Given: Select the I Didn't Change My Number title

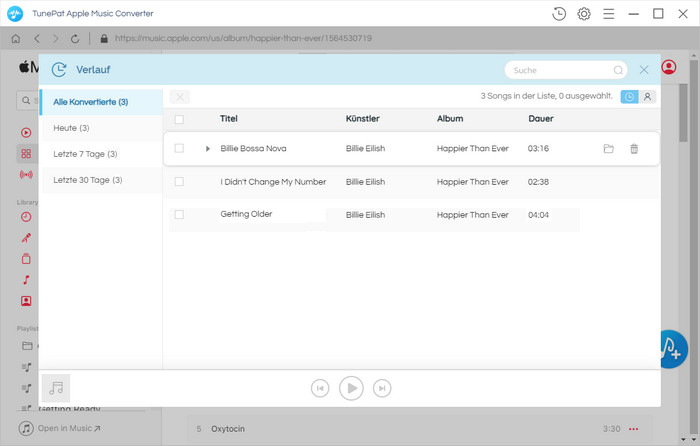Looking at the screenshot, I should click(273, 182).
